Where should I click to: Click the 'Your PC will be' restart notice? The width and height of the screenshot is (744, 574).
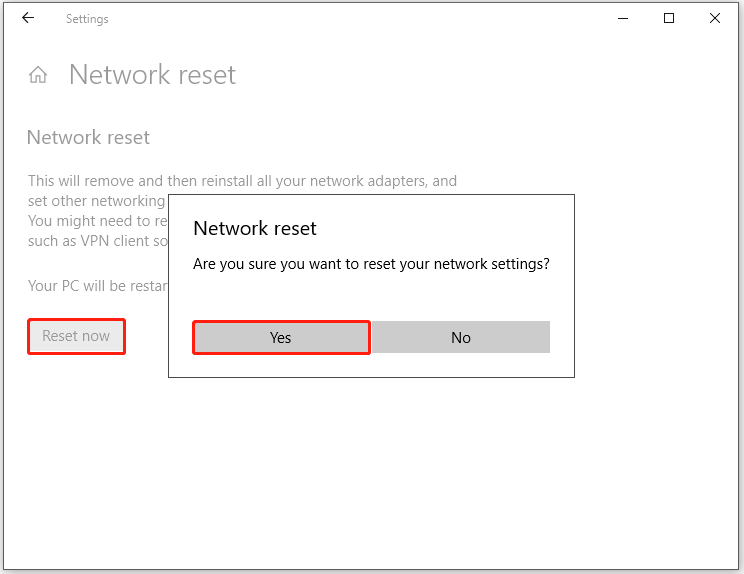point(97,286)
